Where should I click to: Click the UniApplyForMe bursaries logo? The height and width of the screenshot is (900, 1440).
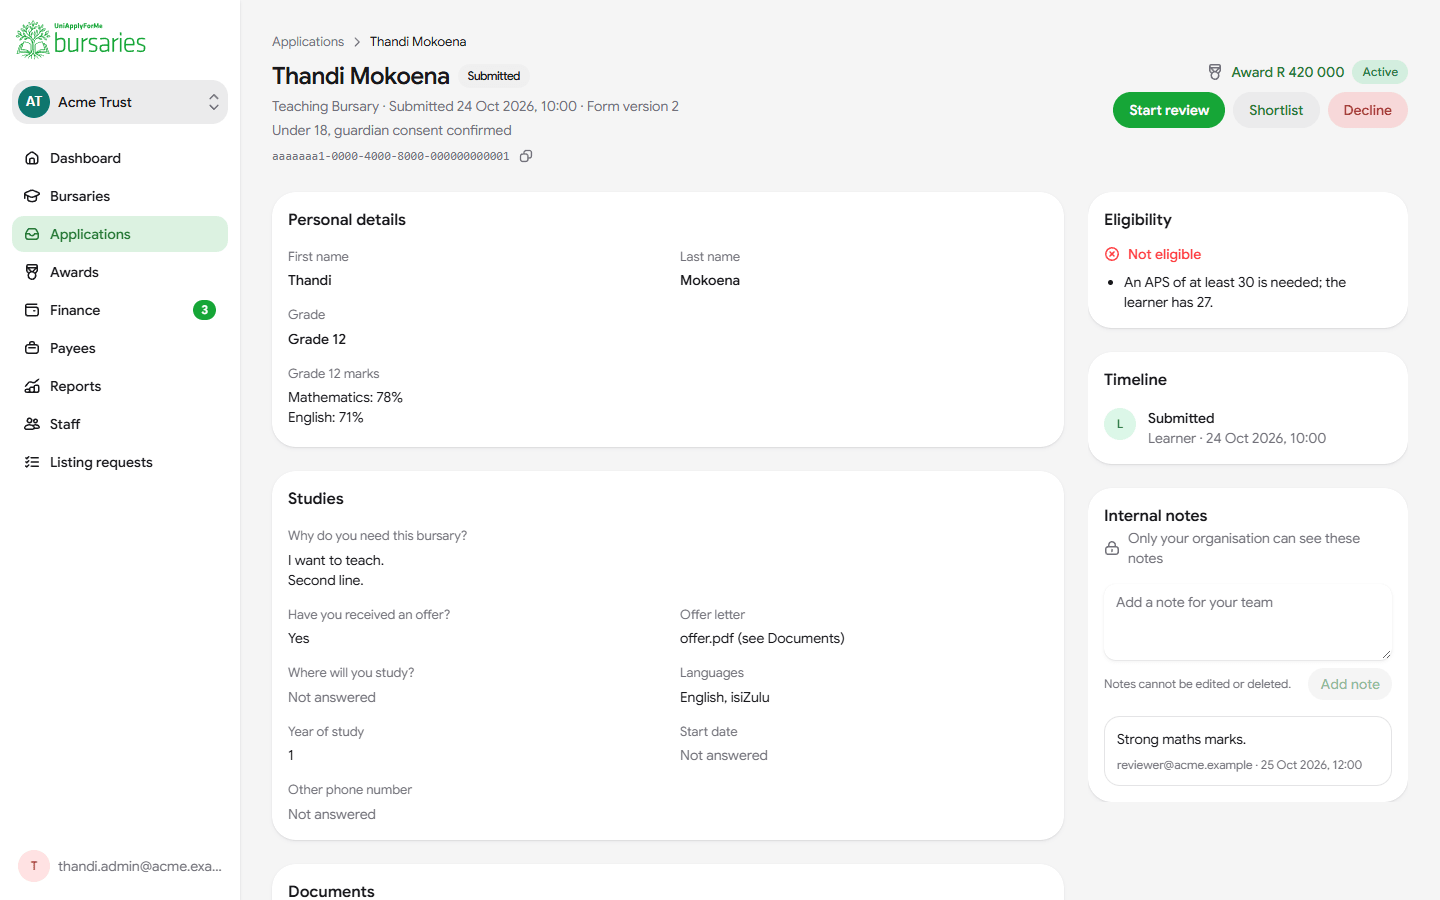tap(81, 40)
